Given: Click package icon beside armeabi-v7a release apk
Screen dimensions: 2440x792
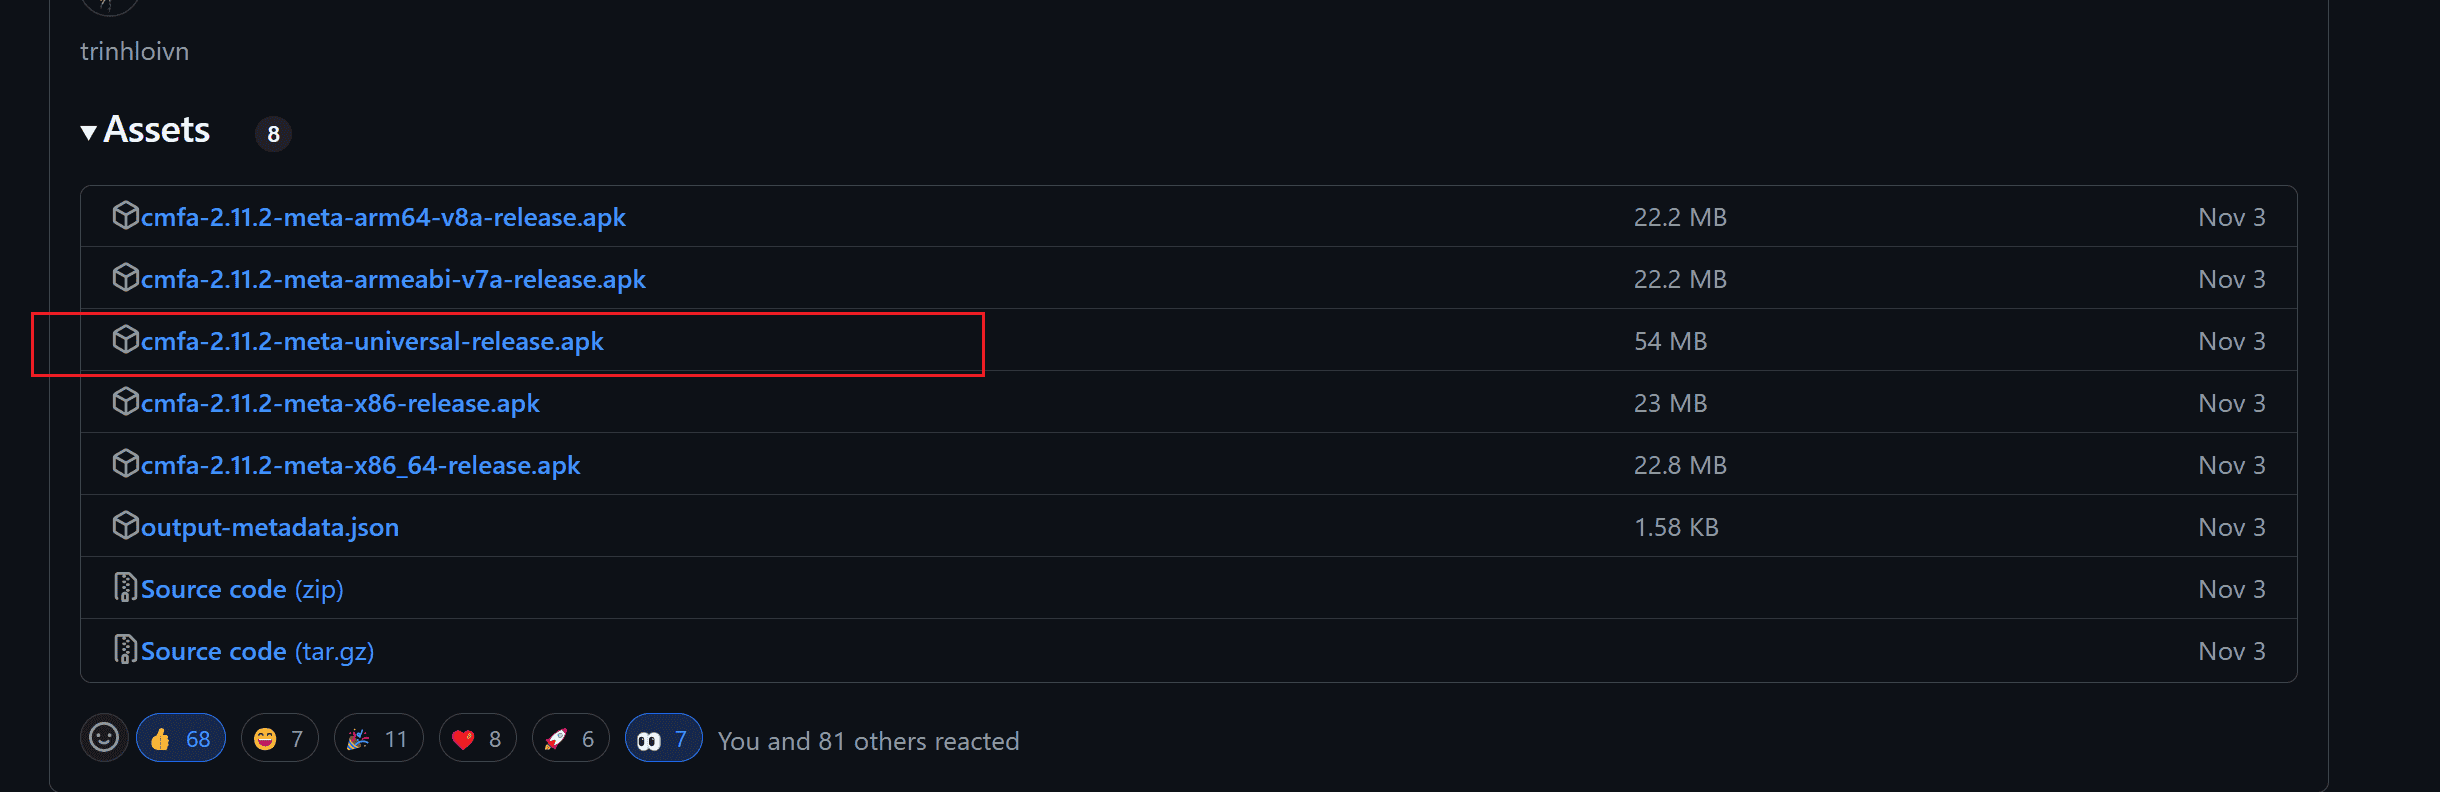Looking at the screenshot, I should pos(125,277).
